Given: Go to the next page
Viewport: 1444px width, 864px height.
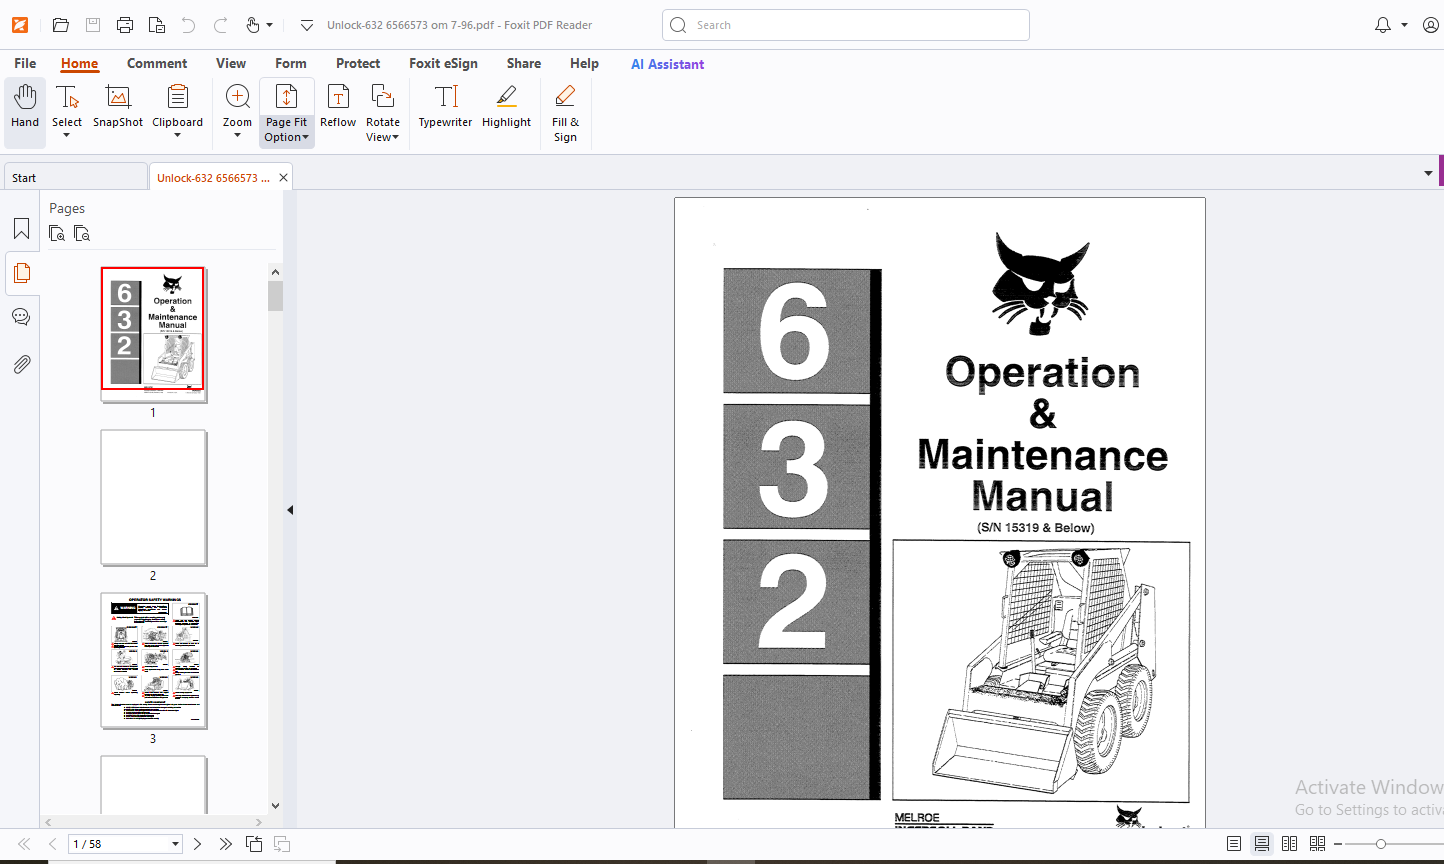Looking at the screenshot, I should [x=197, y=844].
